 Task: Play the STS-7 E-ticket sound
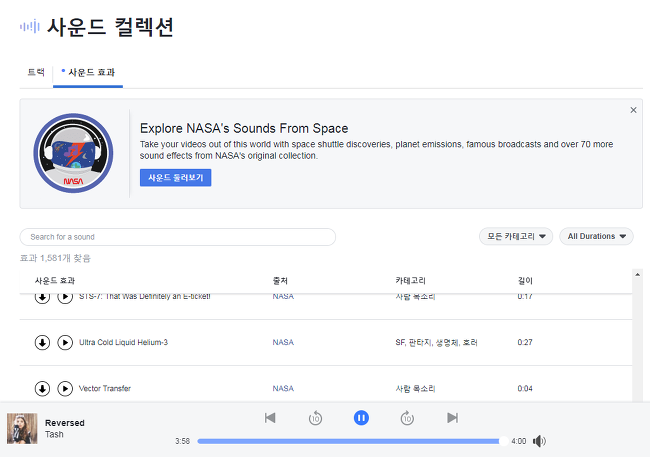(x=65, y=298)
